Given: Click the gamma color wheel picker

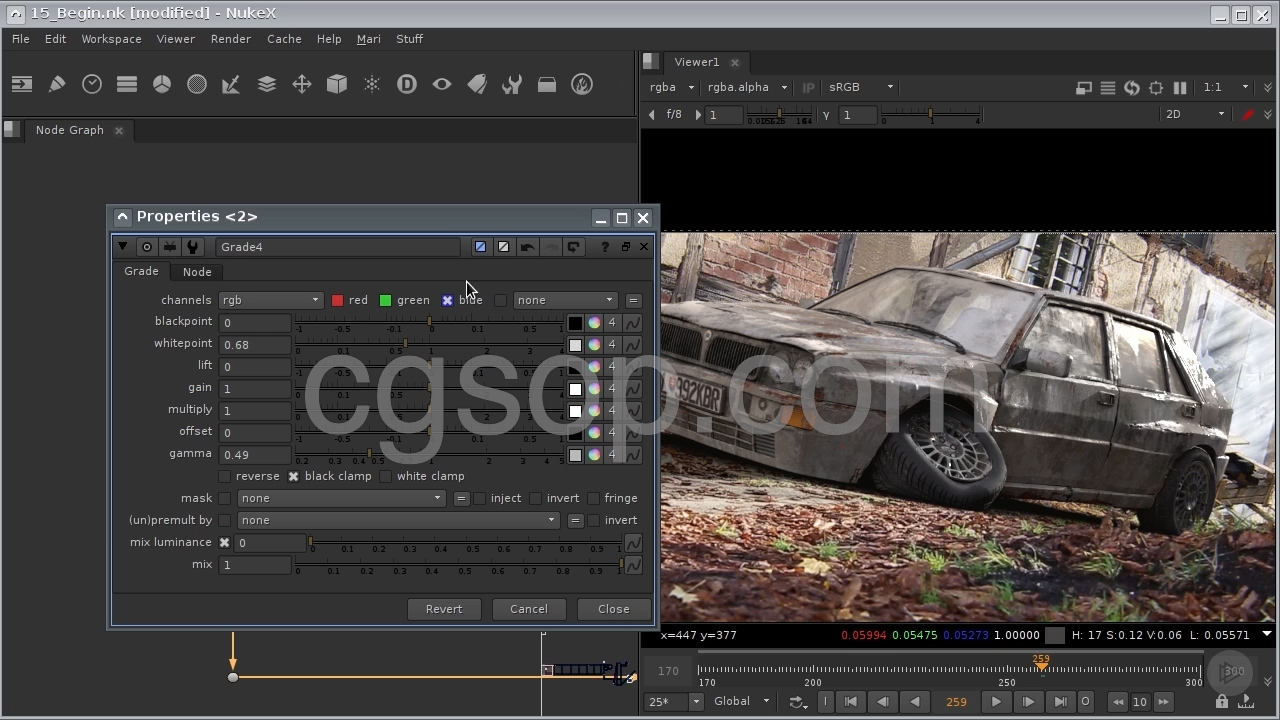Looking at the screenshot, I should coord(594,455).
